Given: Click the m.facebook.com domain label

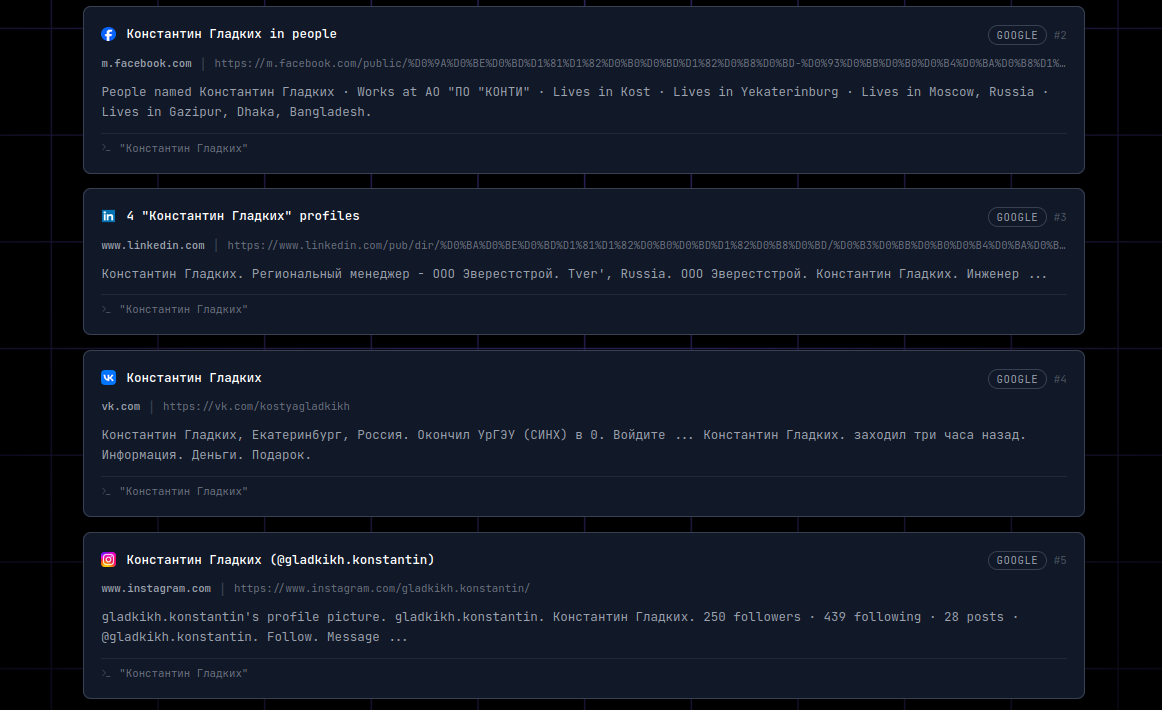Looking at the screenshot, I should 146,63.
